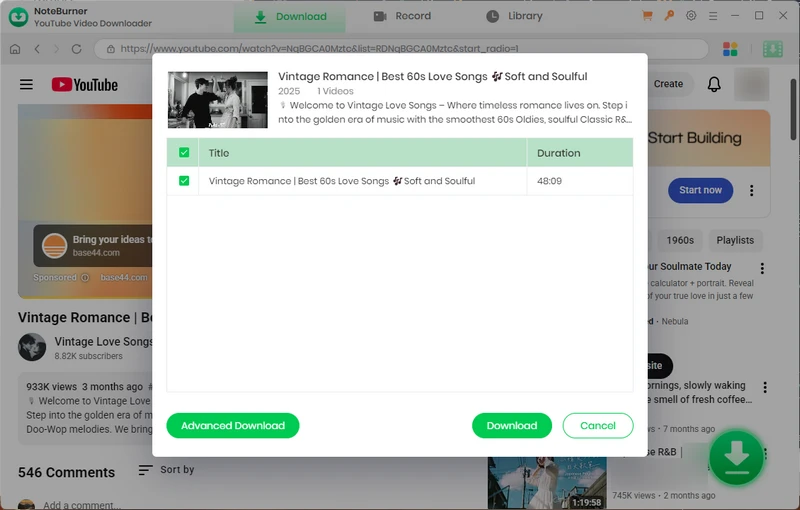The height and width of the screenshot is (510, 800).
Task: Click the Advanced Download button
Action: pyautogui.click(x=233, y=425)
